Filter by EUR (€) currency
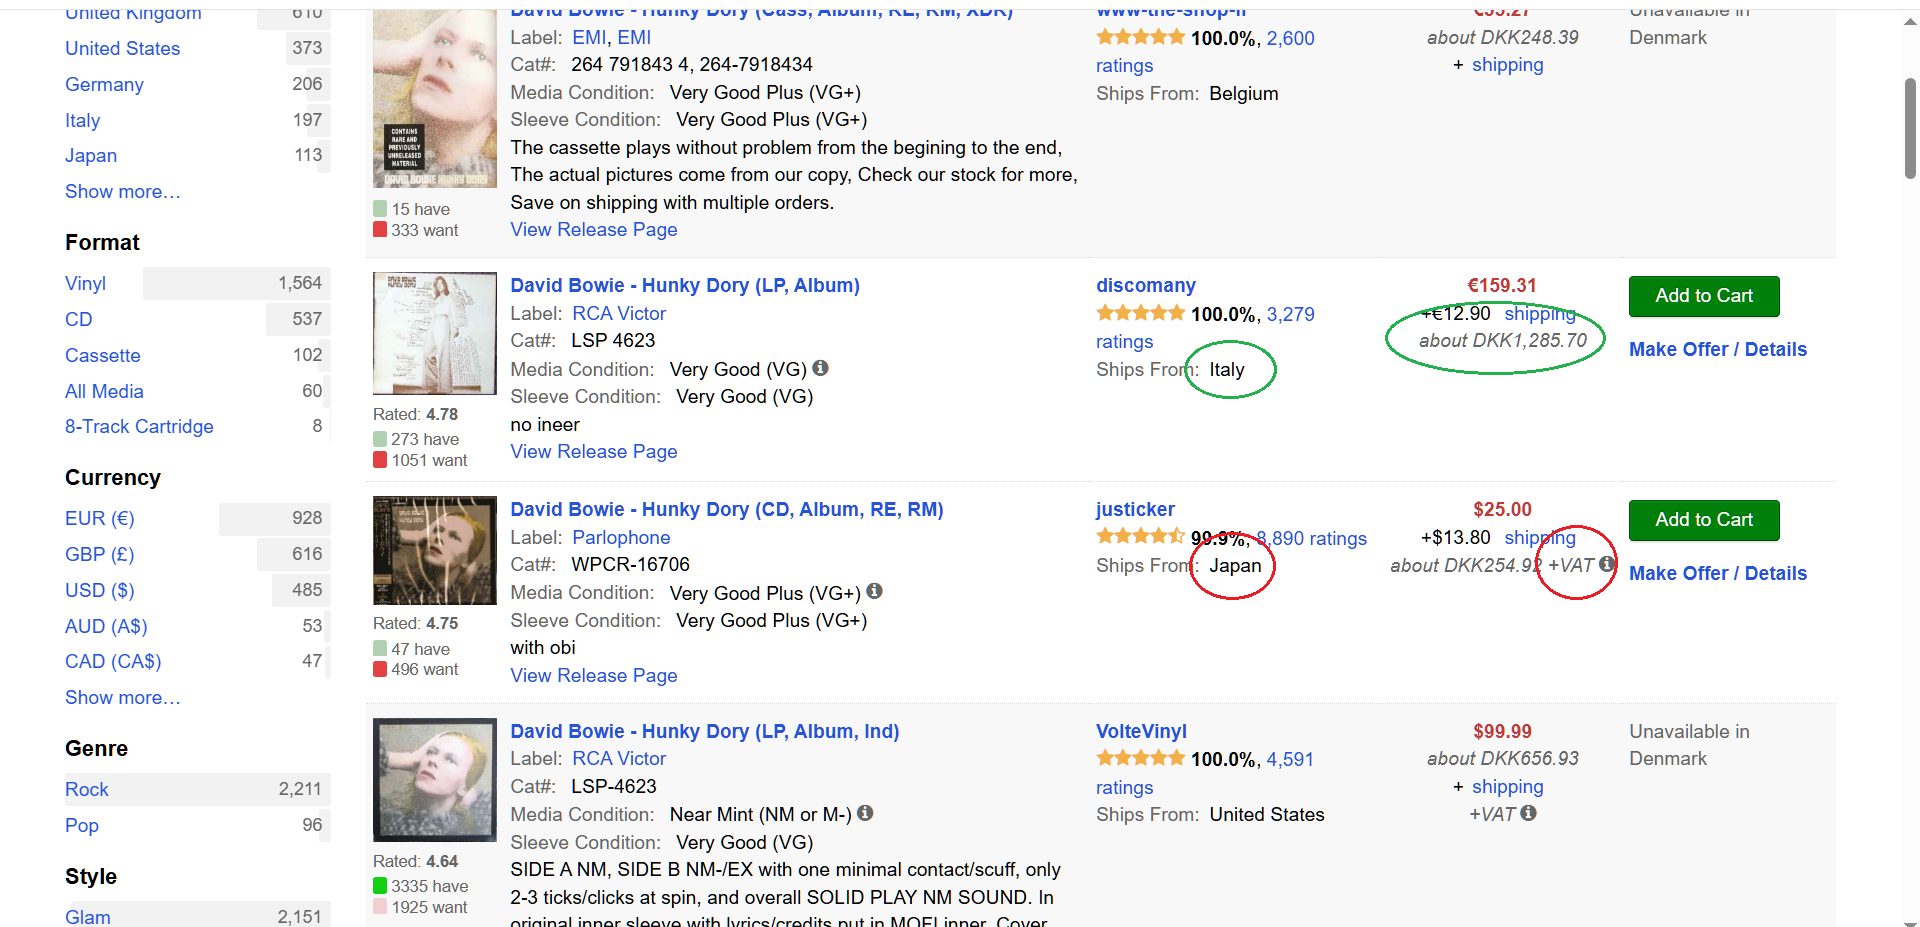Viewport: 1920px width, 927px height. coord(99,518)
